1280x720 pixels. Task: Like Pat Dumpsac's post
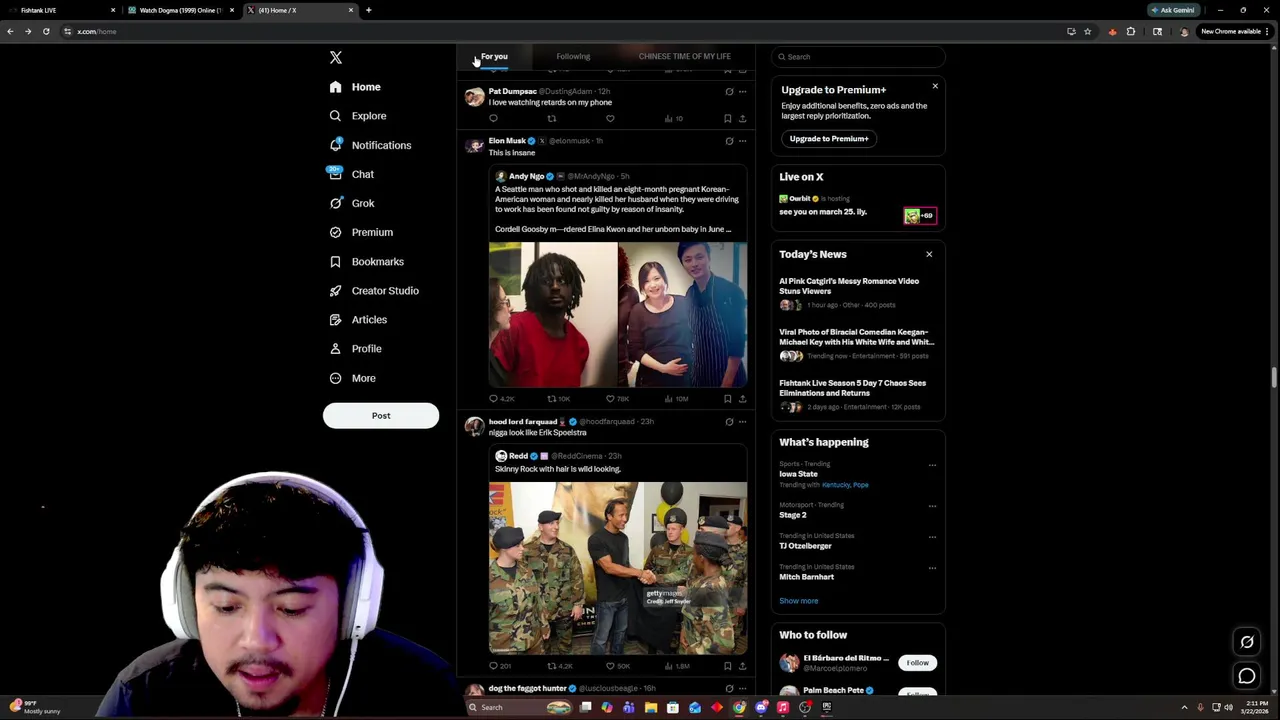pyautogui.click(x=610, y=119)
